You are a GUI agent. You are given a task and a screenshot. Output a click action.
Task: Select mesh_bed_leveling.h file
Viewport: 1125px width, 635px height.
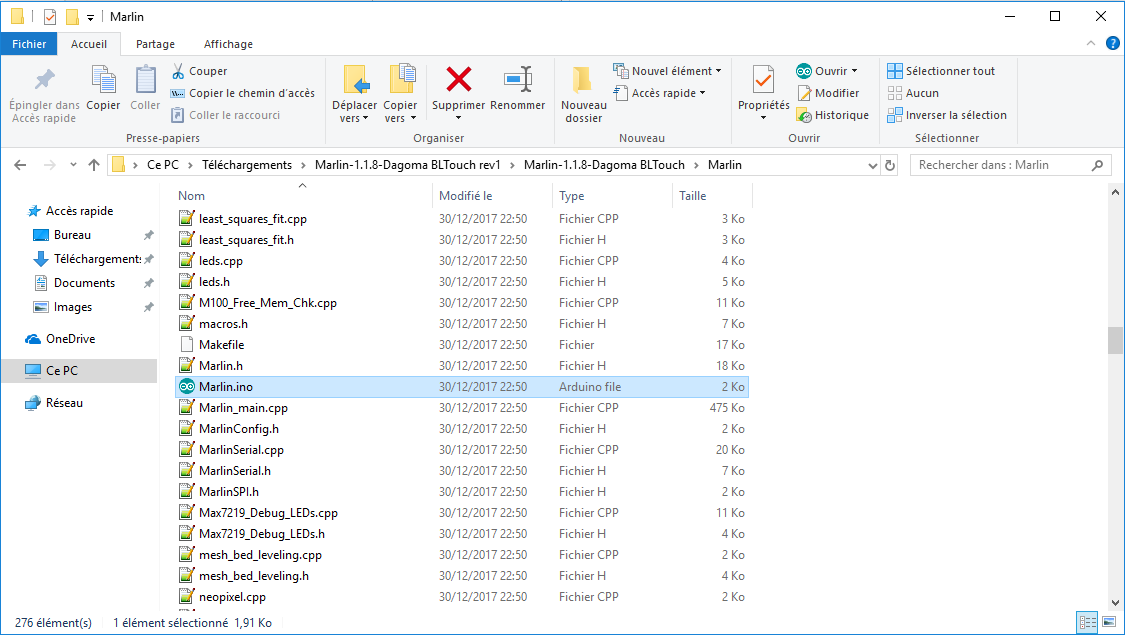462,575
